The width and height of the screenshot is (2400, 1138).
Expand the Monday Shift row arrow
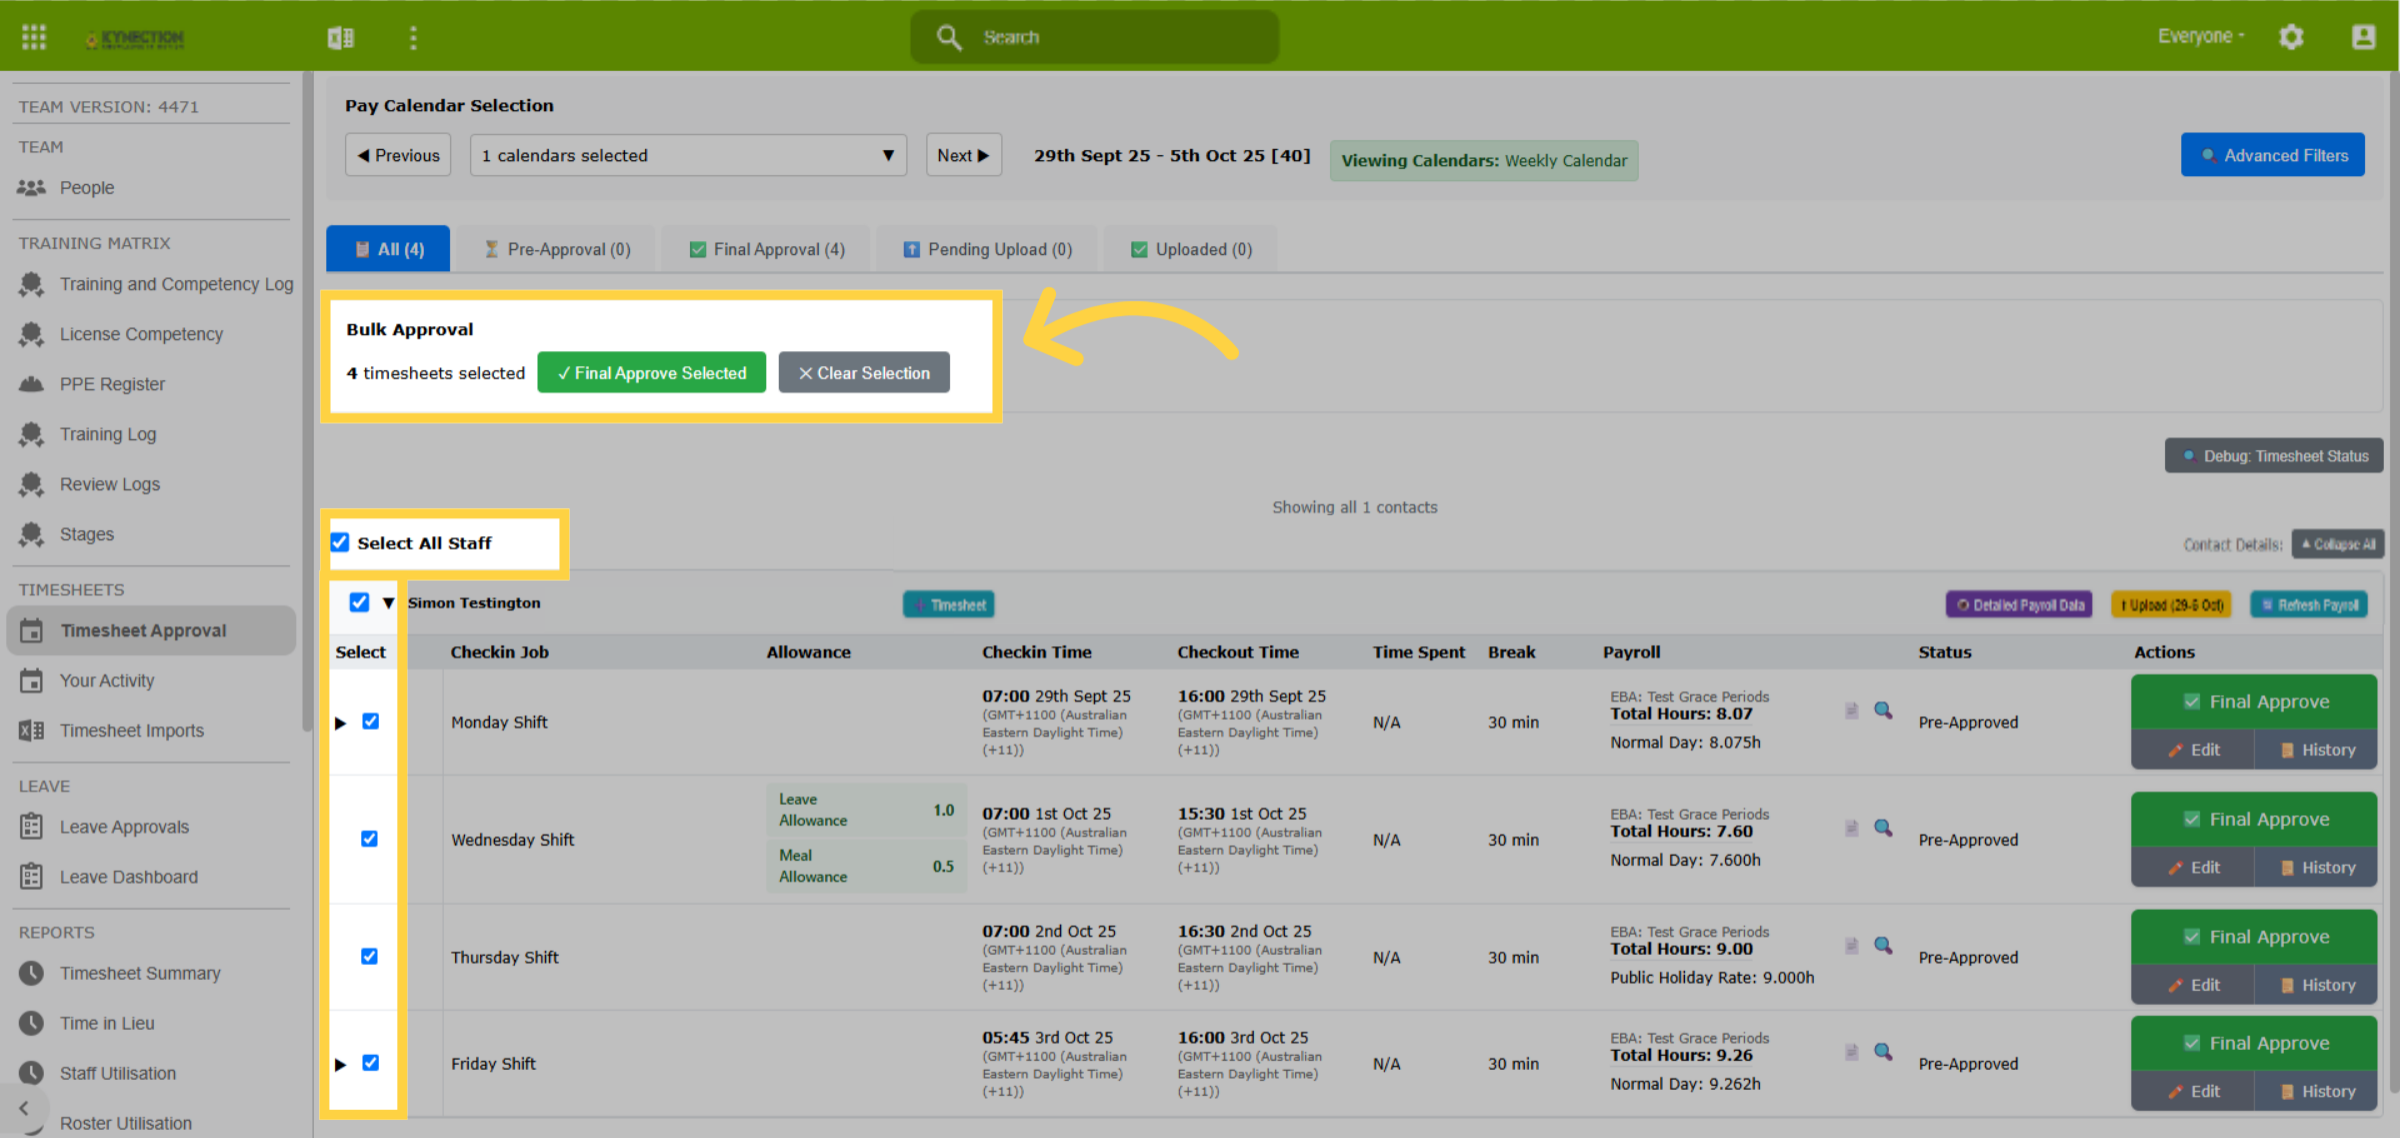pos(341,722)
